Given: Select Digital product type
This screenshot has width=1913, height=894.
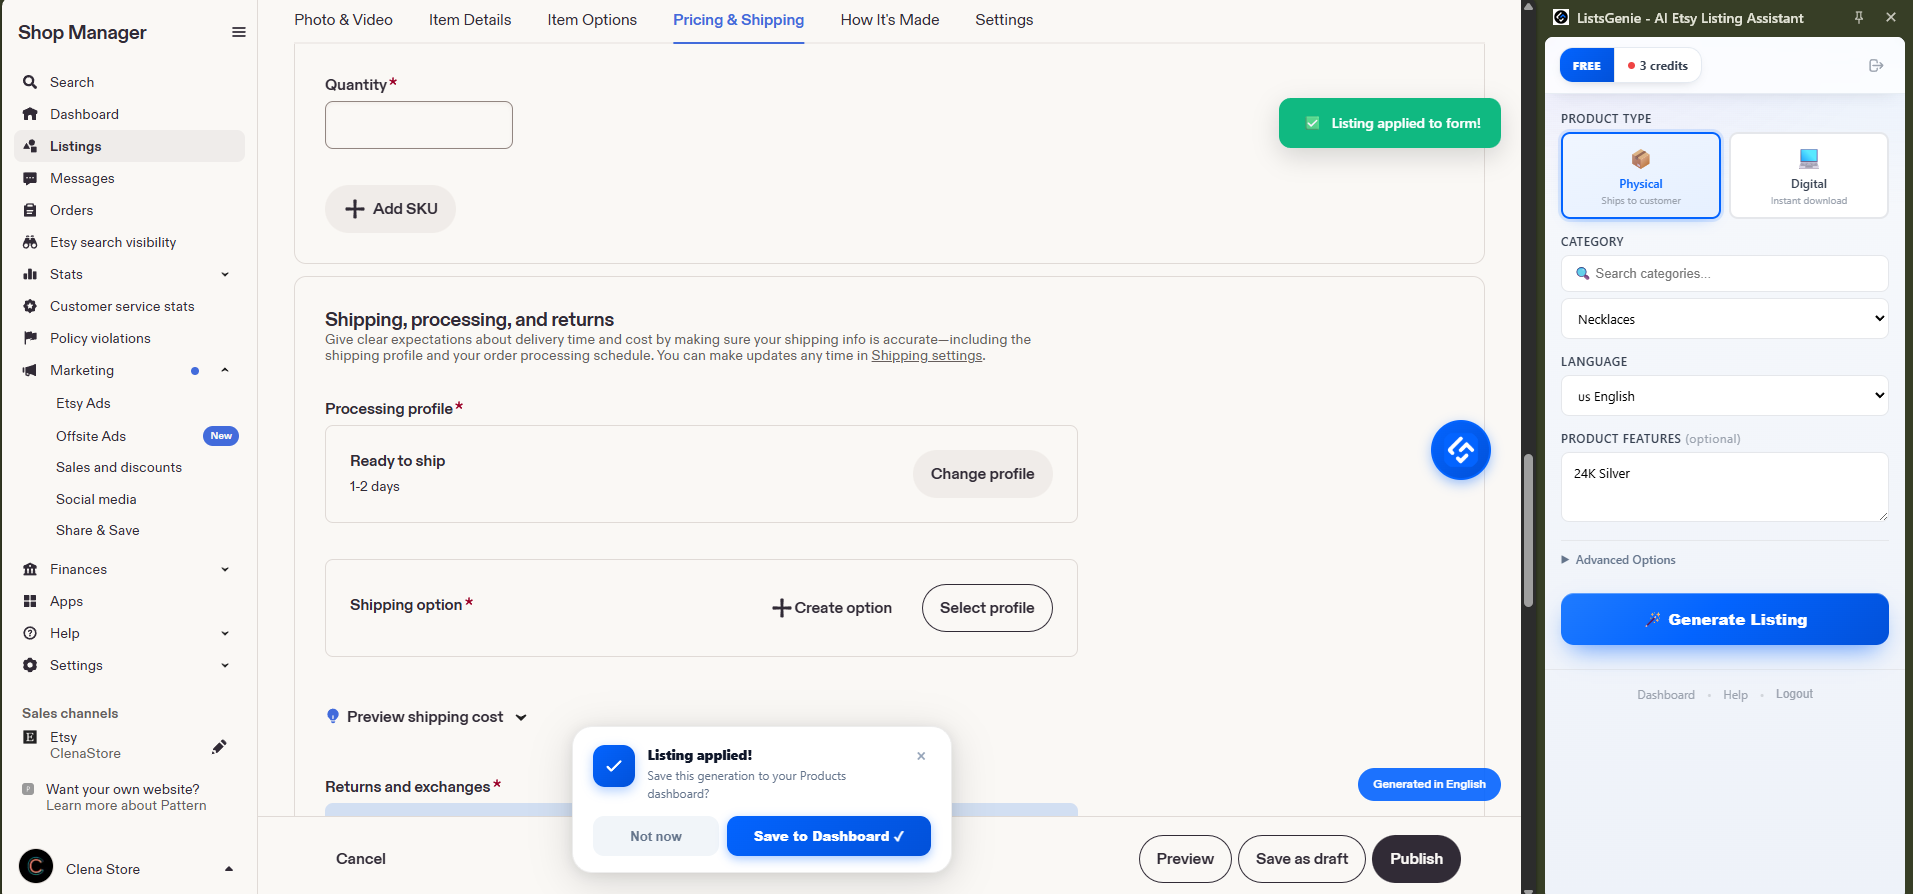Looking at the screenshot, I should pos(1808,175).
